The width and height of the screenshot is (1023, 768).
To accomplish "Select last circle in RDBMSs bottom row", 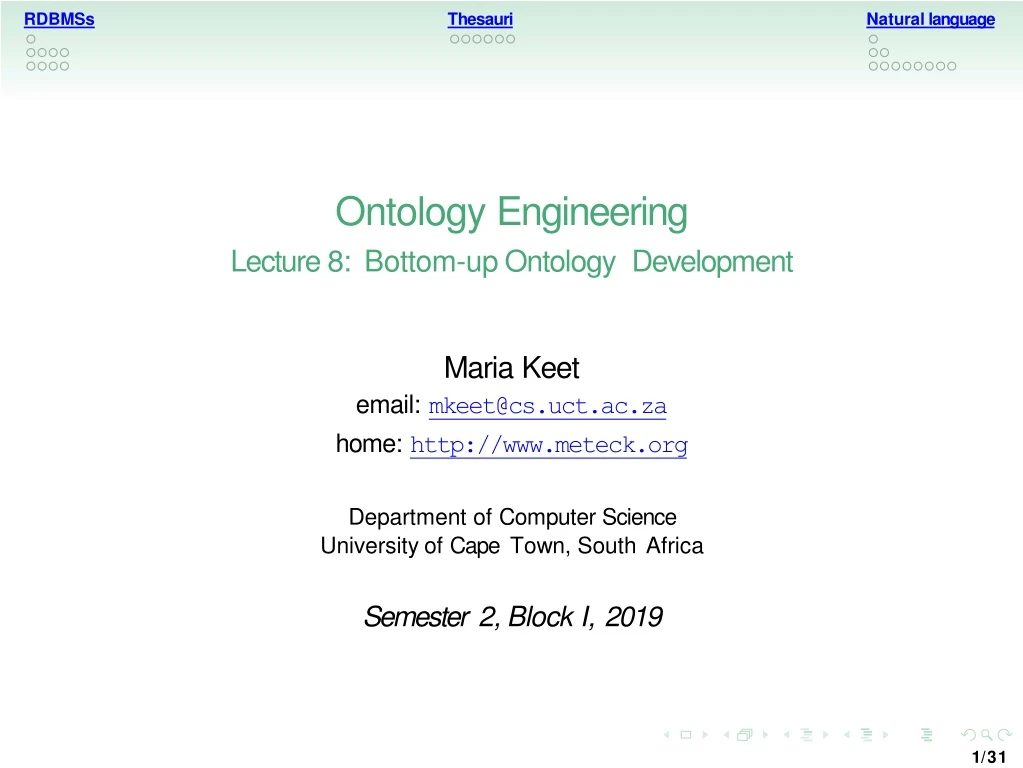I will click(x=64, y=66).
